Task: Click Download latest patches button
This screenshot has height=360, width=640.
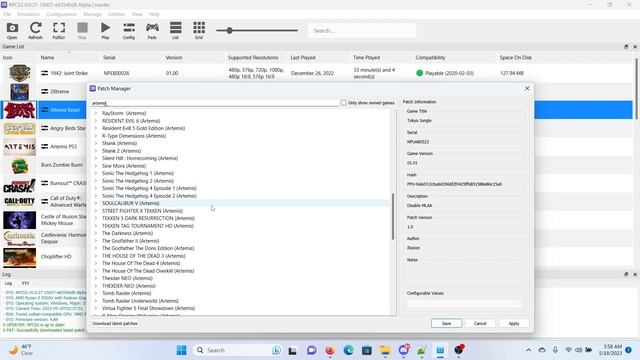Action: [x=115, y=324]
